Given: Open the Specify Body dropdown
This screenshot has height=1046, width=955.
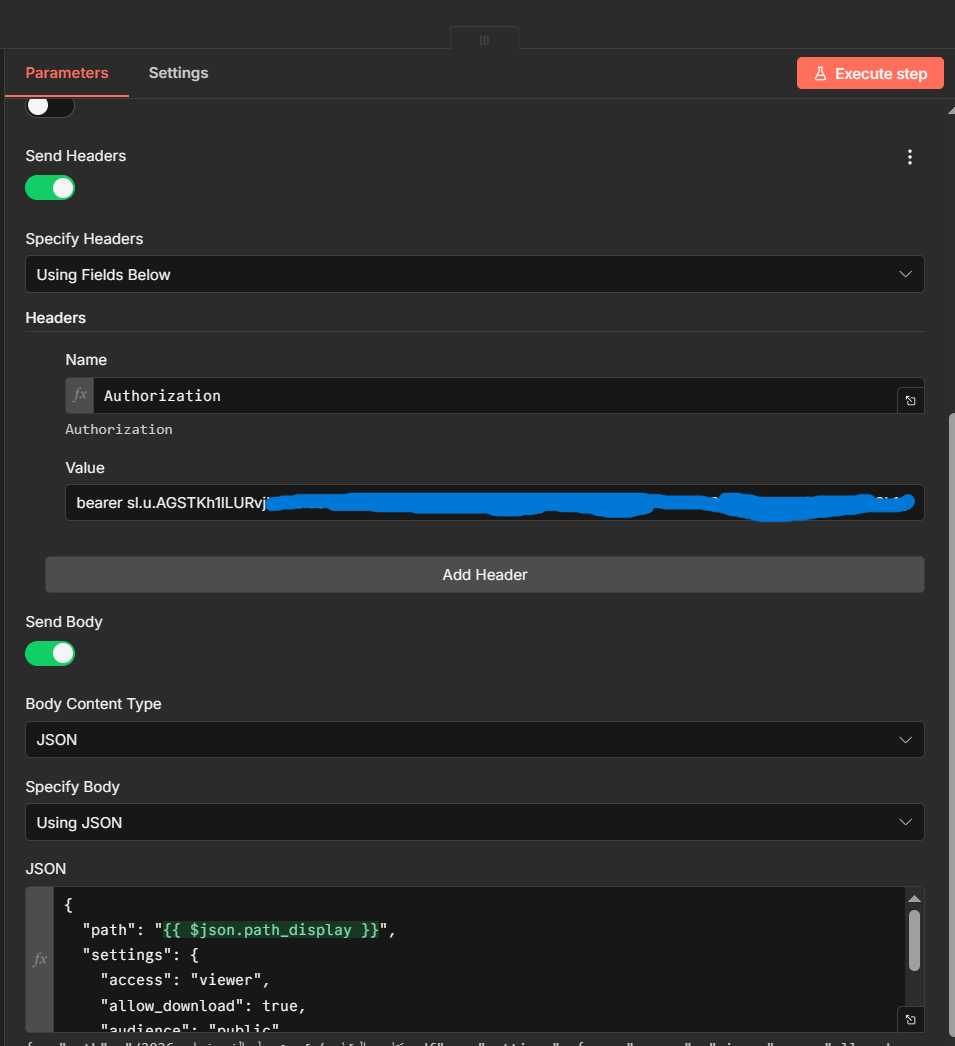Looking at the screenshot, I should pos(474,822).
